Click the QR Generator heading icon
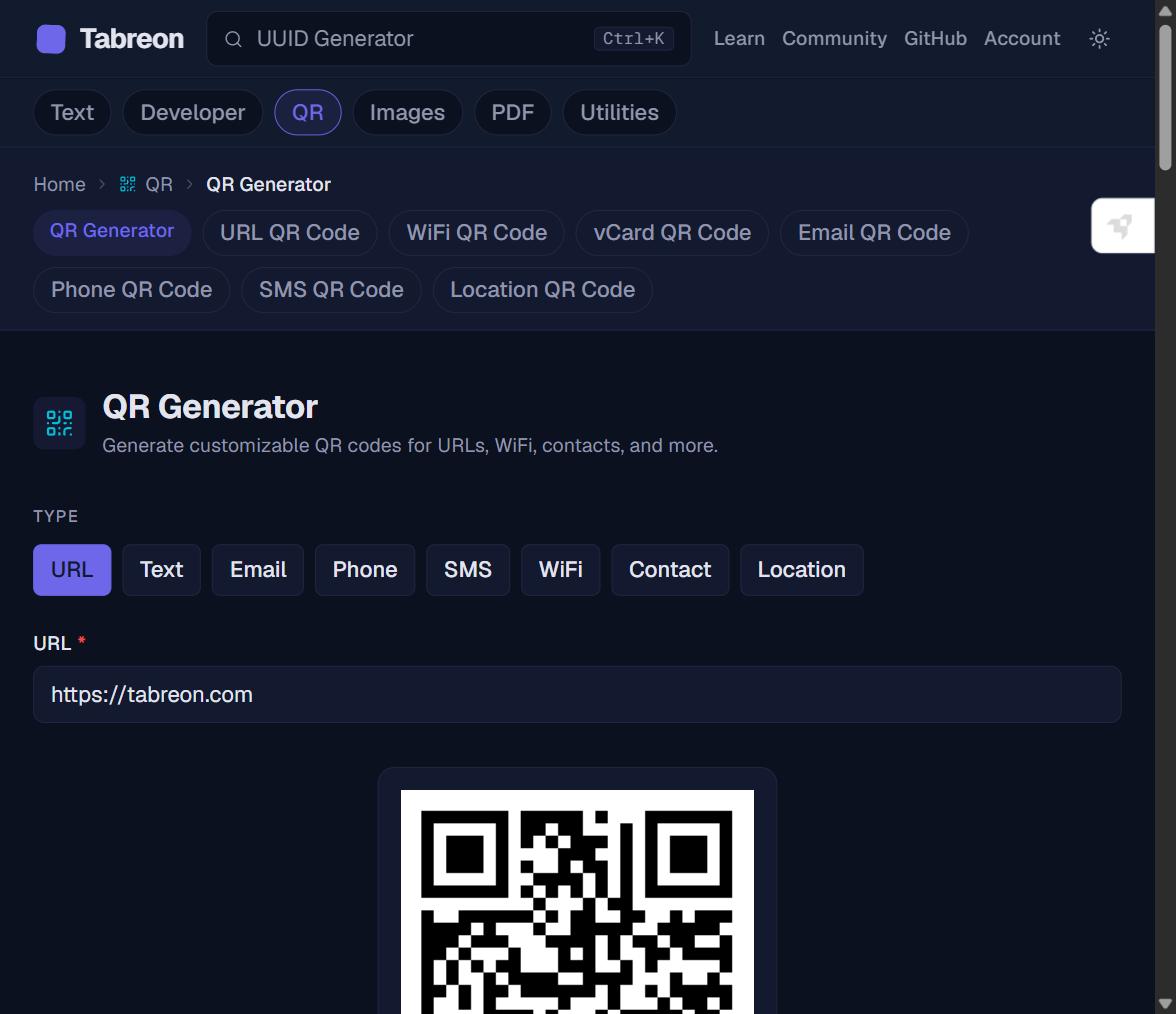The image size is (1176, 1014). [x=59, y=423]
